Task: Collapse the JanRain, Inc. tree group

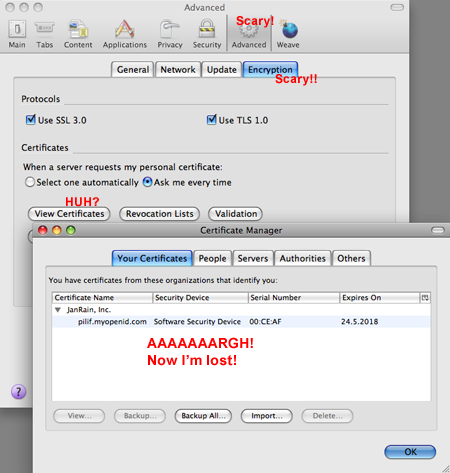Action: pyautogui.click(x=58, y=310)
